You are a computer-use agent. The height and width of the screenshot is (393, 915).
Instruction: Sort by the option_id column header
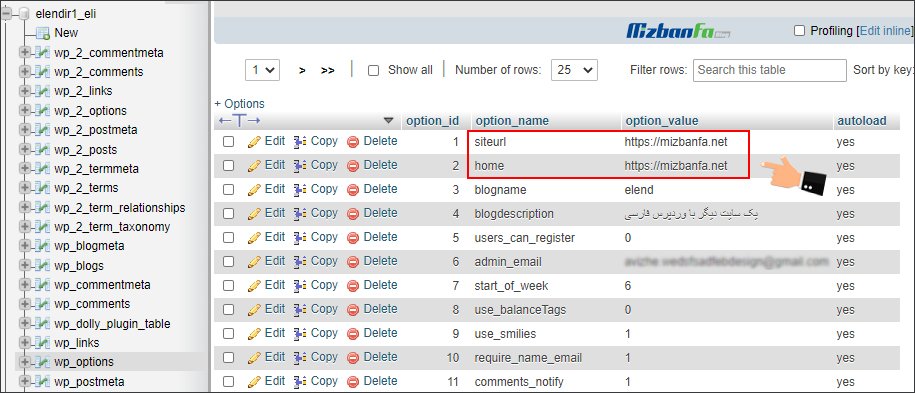(x=432, y=121)
